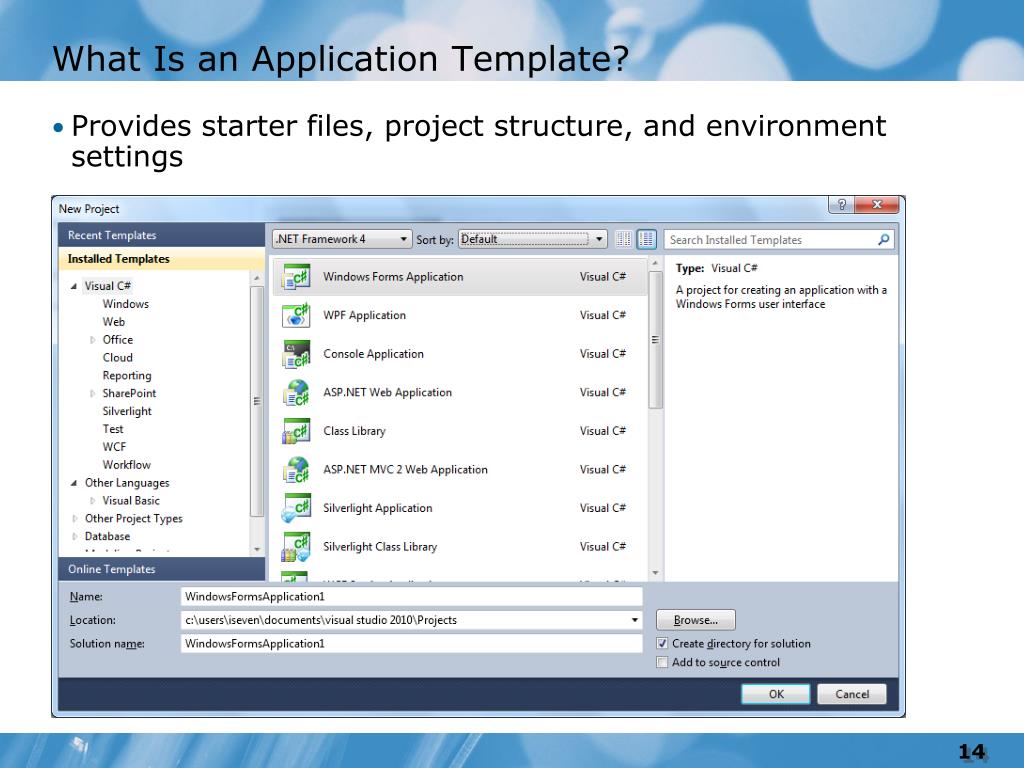Image resolution: width=1024 pixels, height=768 pixels.
Task: Select 'WPF Application' template name
Action: (x=364, y=315)
